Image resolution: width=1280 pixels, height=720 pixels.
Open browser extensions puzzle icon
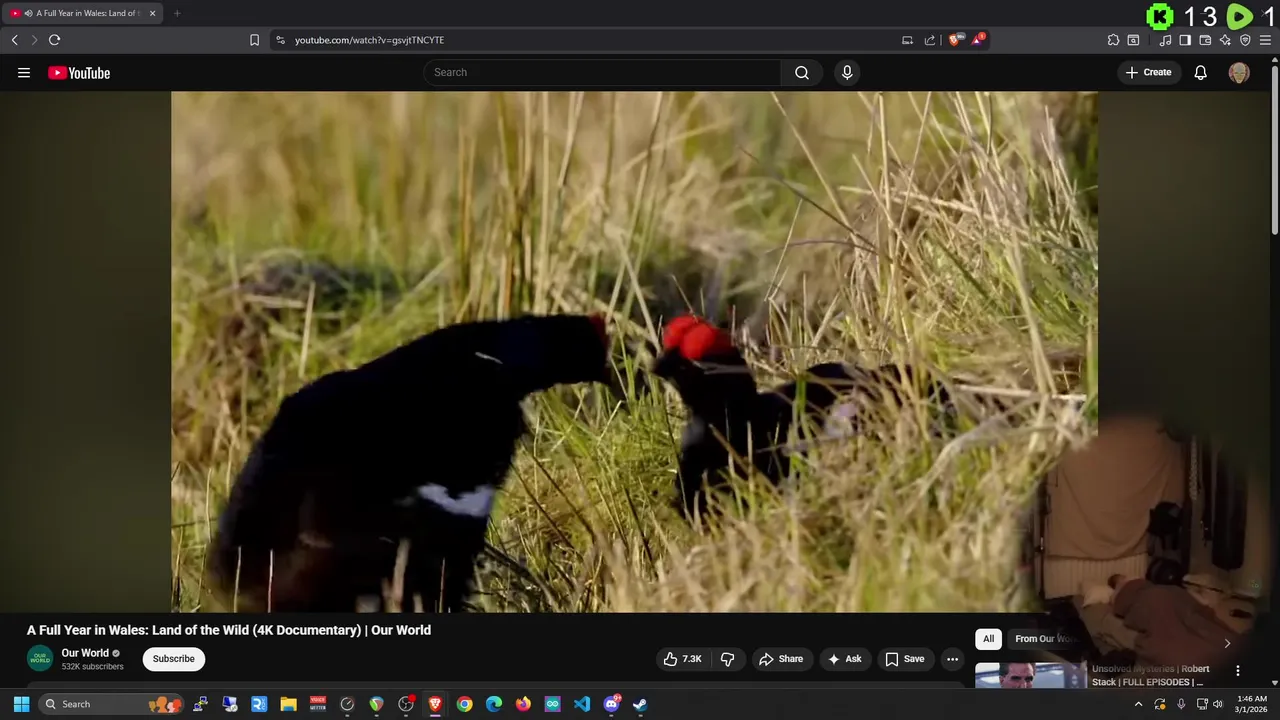(x=1113, y=40)
